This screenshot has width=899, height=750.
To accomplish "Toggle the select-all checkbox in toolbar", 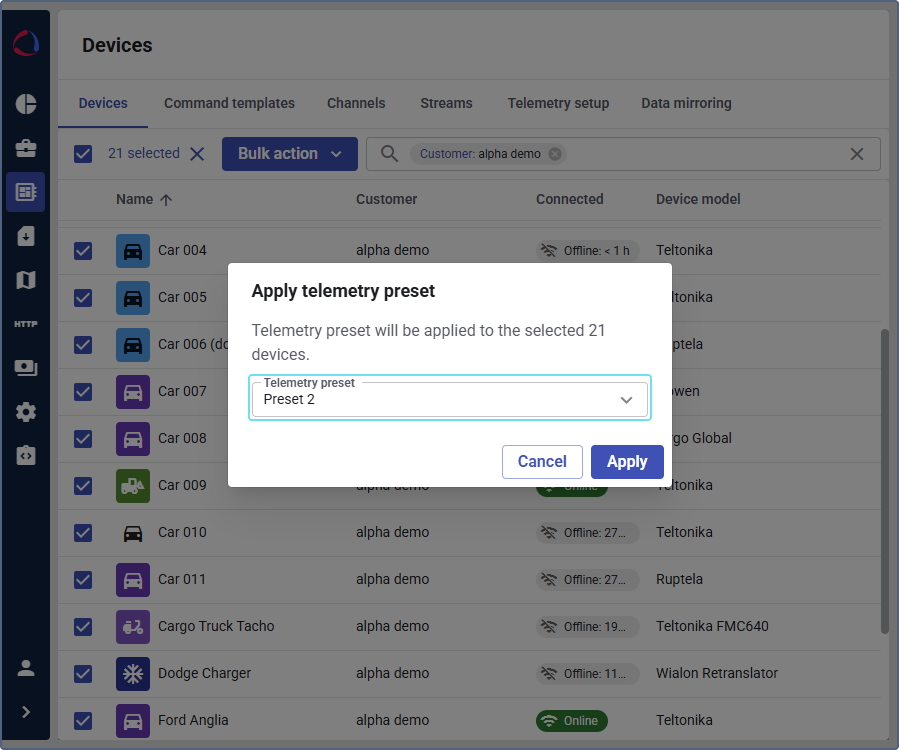I will [83, 154].
